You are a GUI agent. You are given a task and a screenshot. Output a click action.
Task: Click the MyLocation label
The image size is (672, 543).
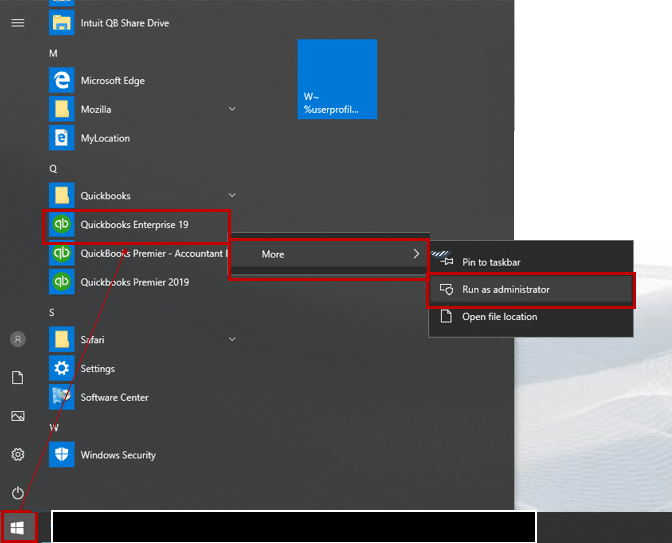coord(105,138)
